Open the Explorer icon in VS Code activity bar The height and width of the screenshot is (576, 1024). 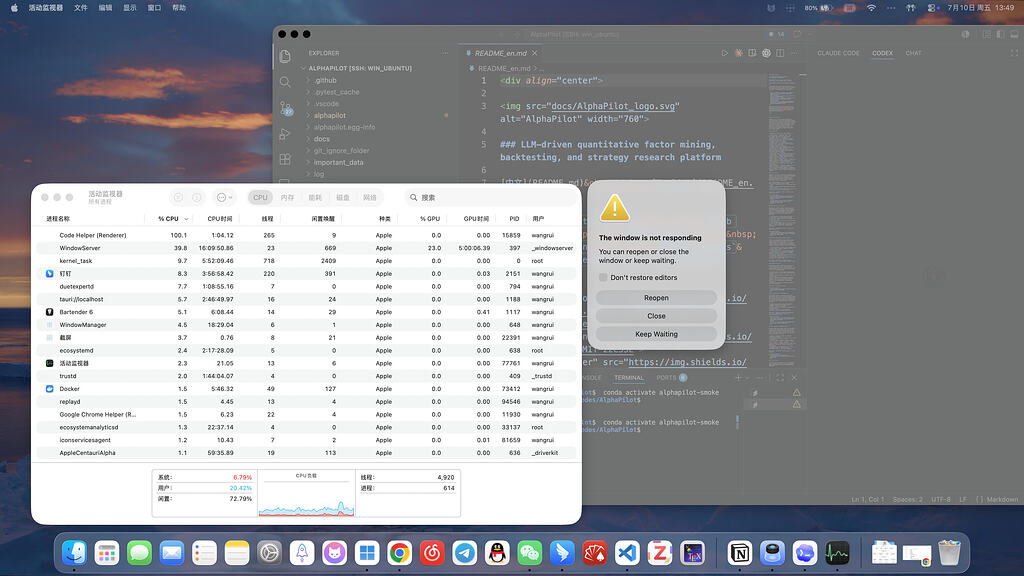285,57
